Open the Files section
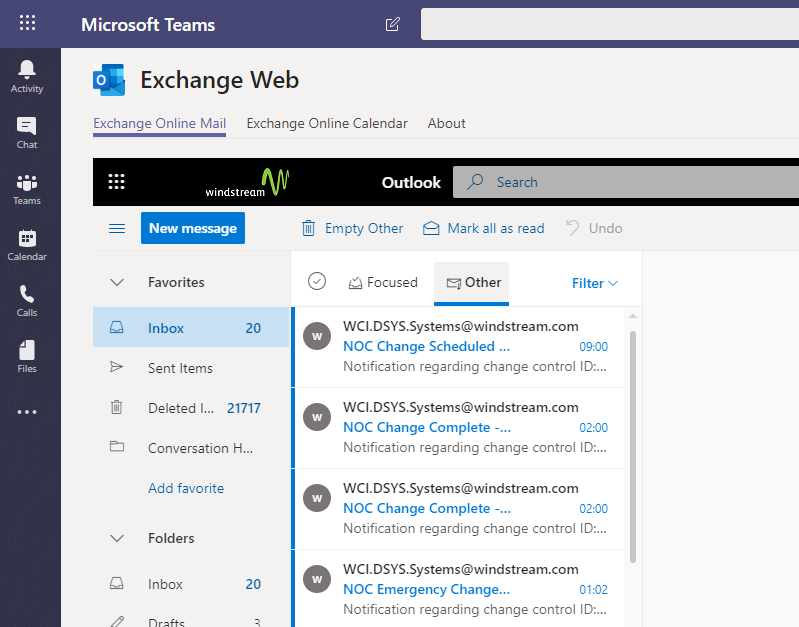The height and width of the screenshot is (627, 799). (27, 357)
